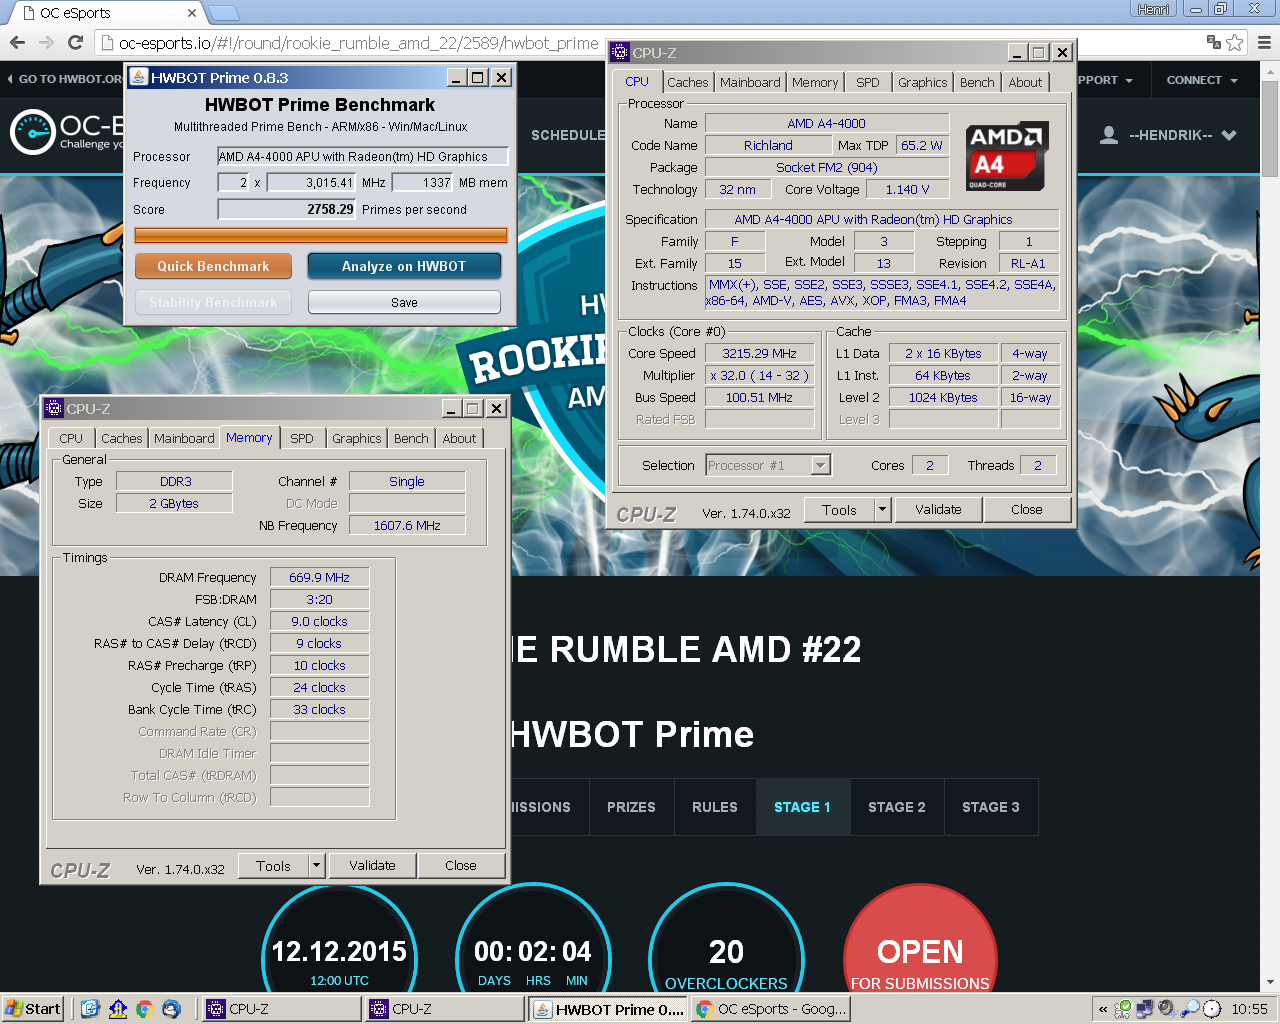Click the OC-Esports speedometer logo

click(32, 132)
